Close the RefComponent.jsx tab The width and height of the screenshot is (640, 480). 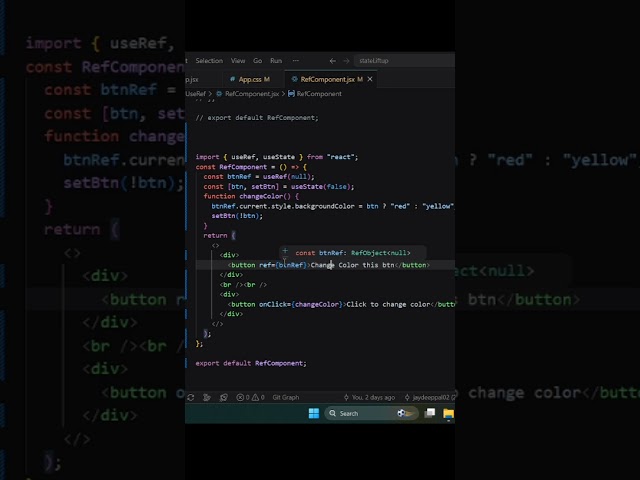point(370,79)
